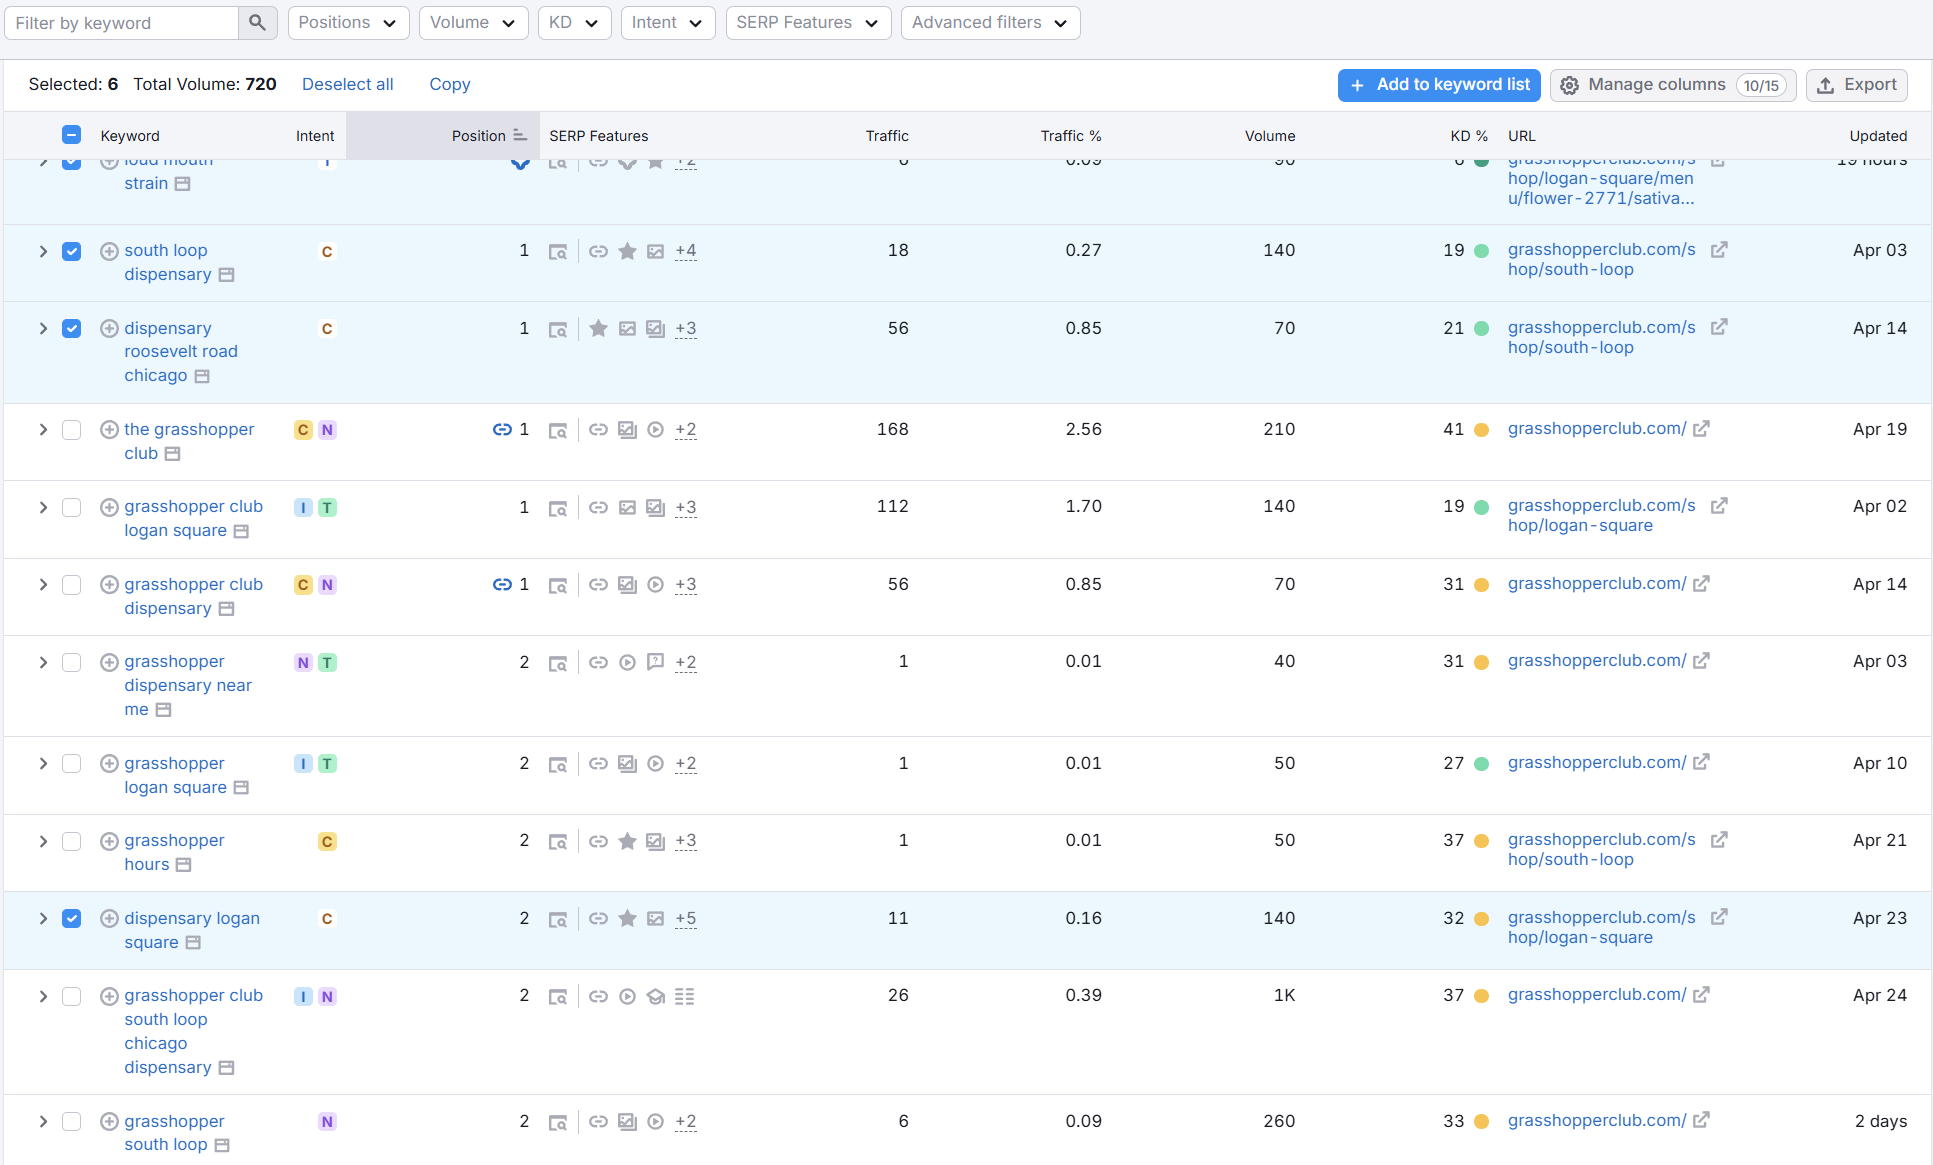This screenshot has width=1933, height=1165.
Task: Check grasshopper dispensary near me checkbox
Action: coord(71,663)
